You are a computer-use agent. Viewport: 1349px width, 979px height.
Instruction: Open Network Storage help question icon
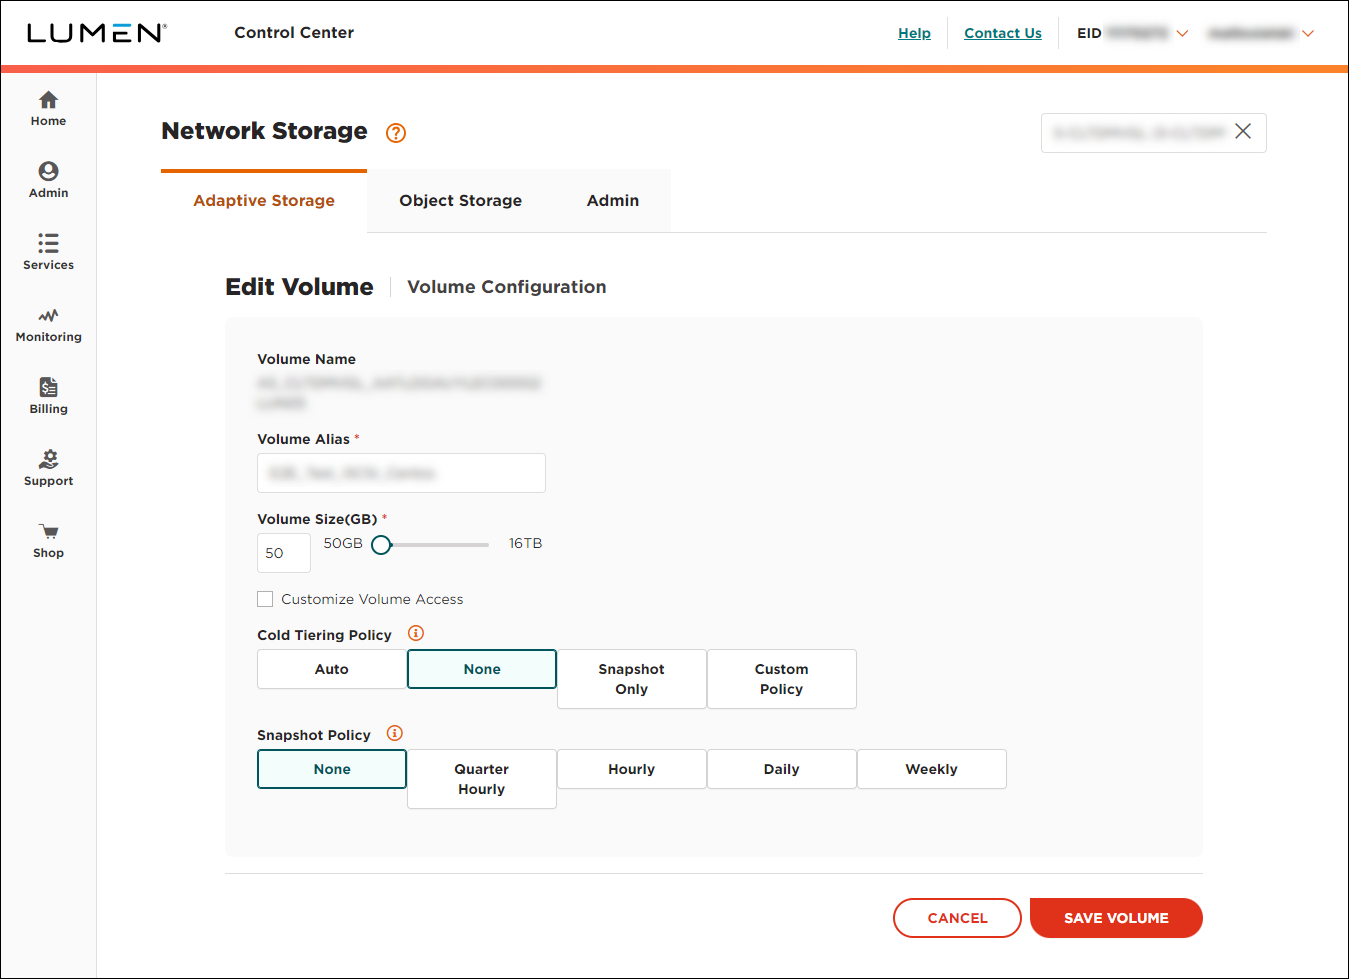tap(396, 133)
